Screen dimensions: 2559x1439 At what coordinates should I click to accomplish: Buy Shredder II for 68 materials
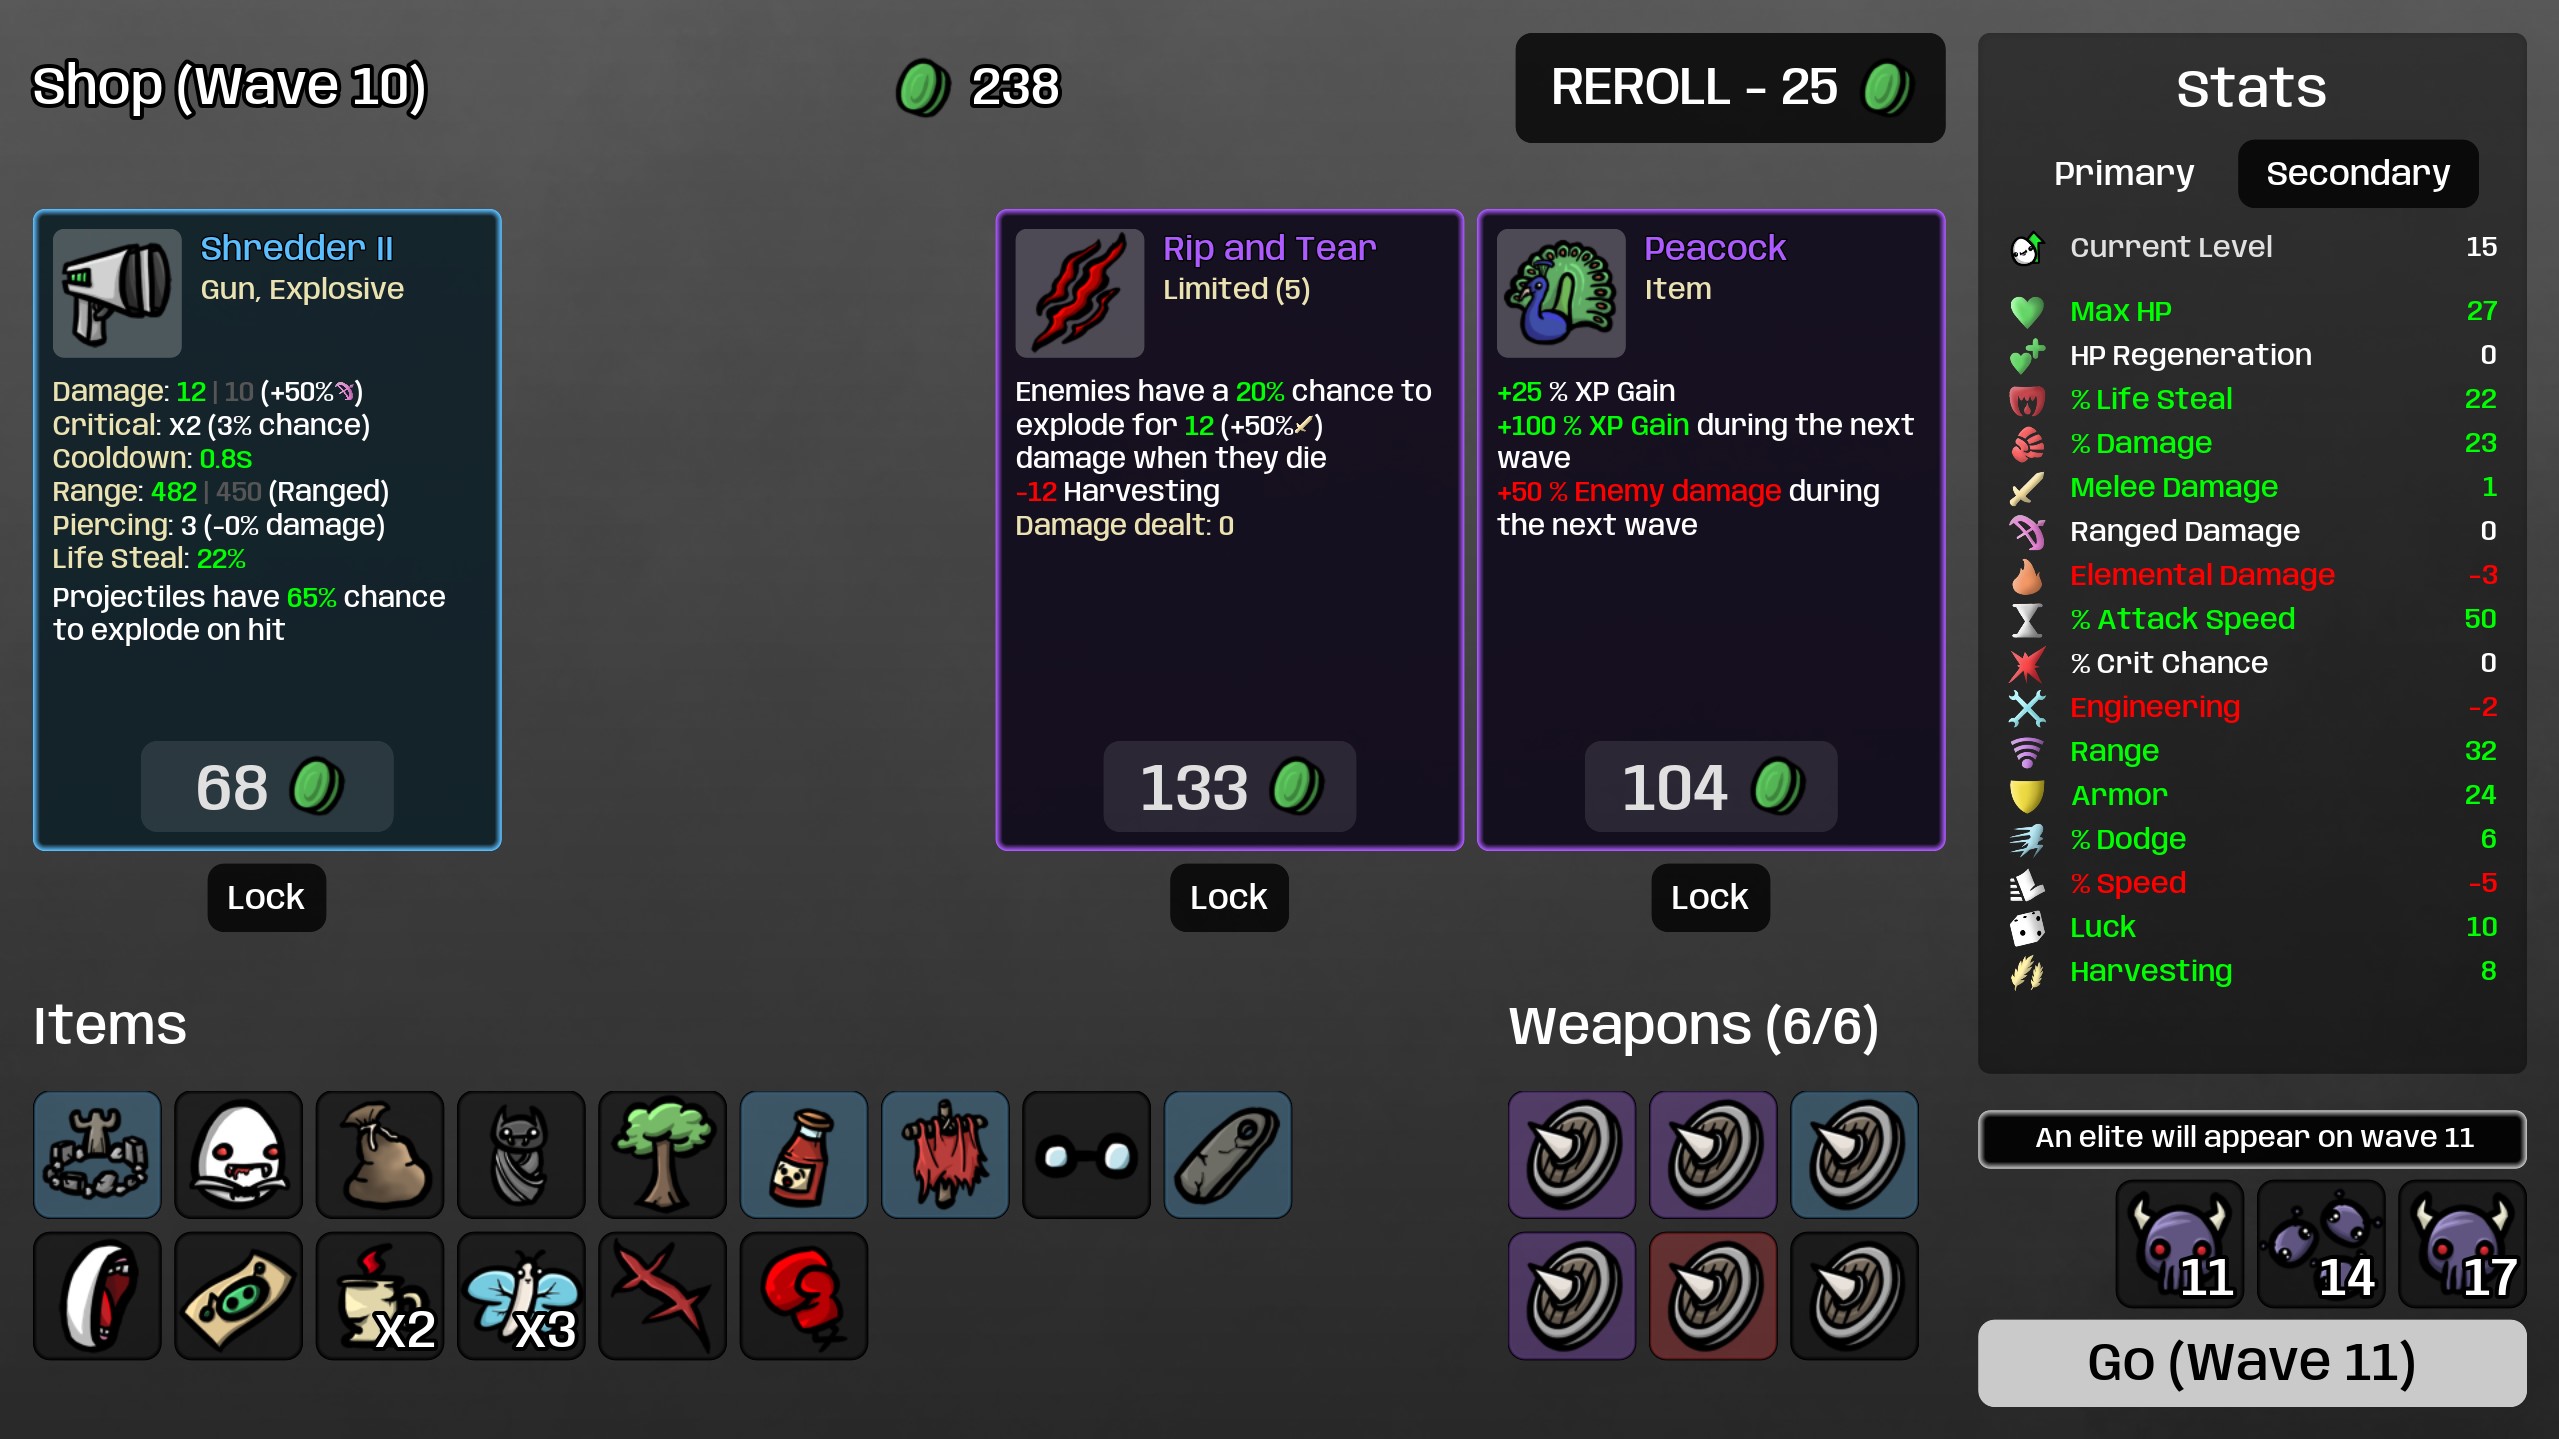click(267, 786)
